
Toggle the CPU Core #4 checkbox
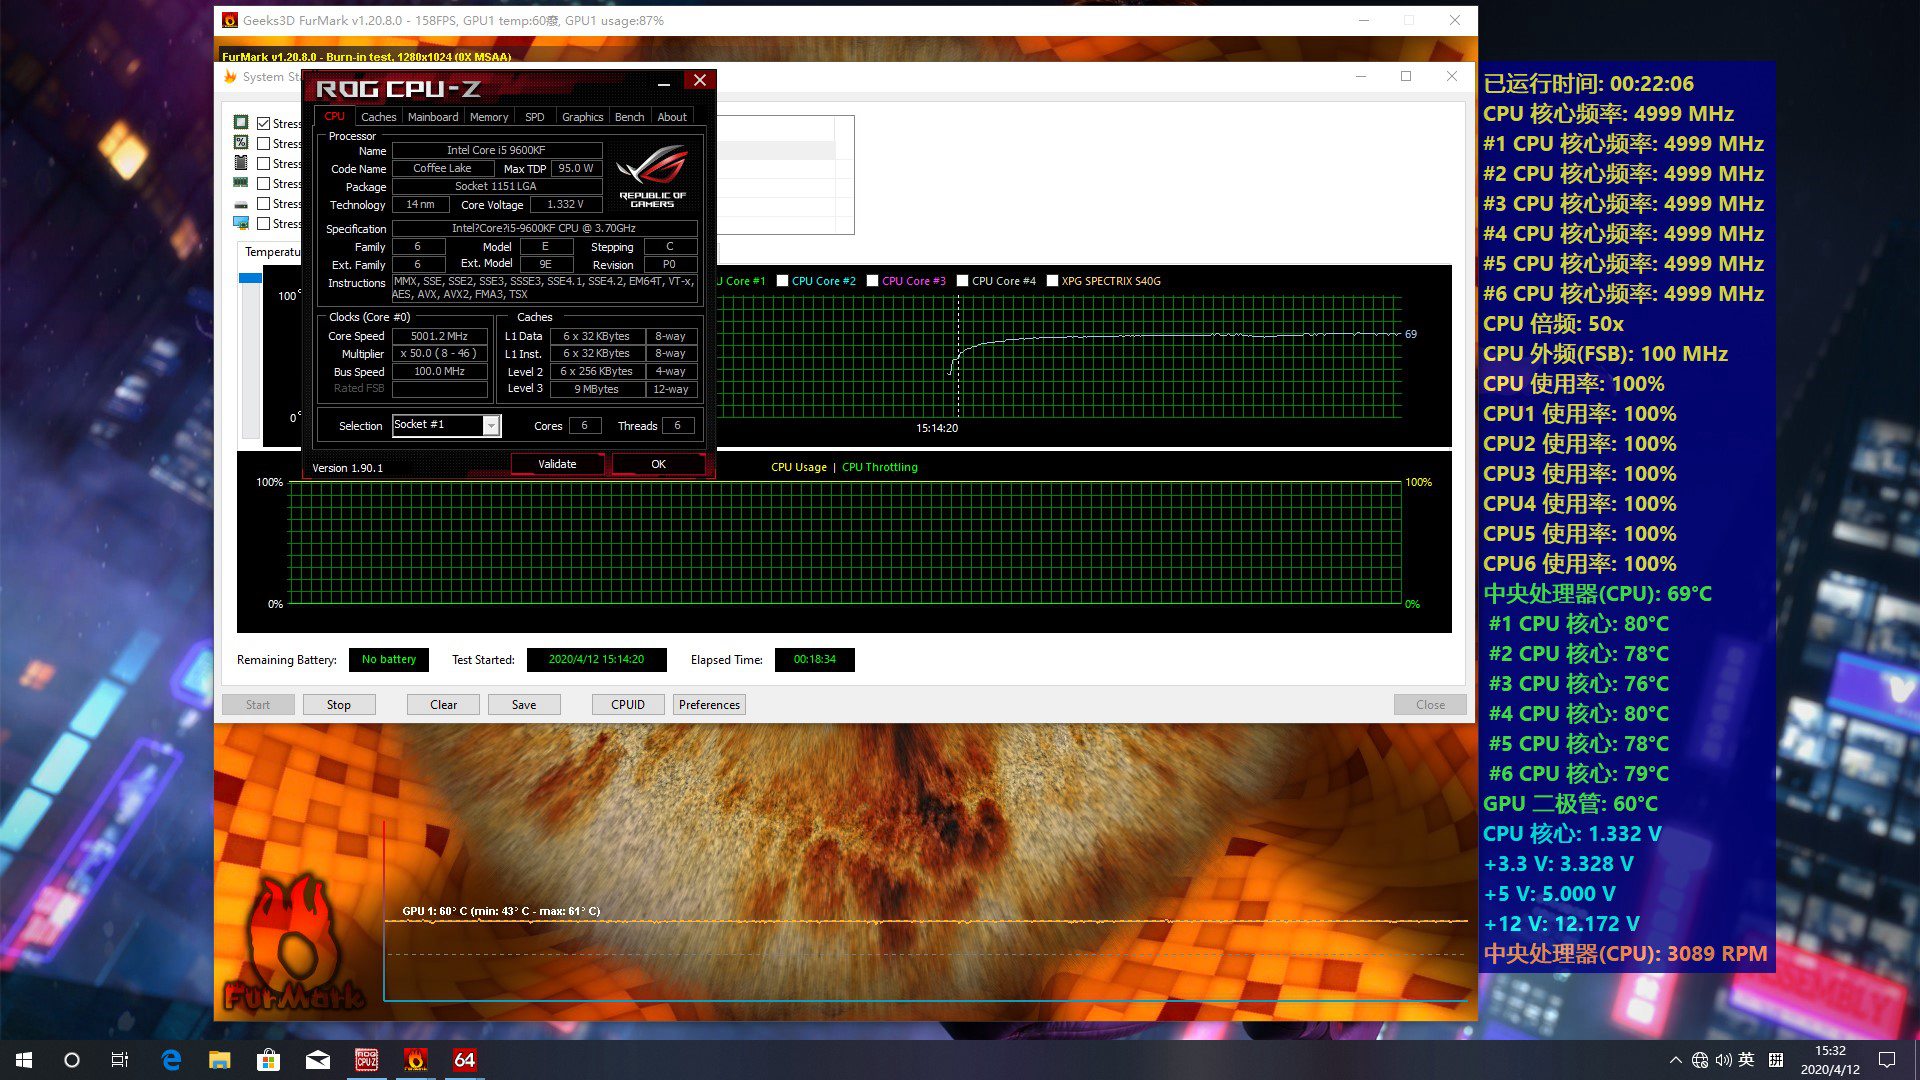click(x=962, y=281)
